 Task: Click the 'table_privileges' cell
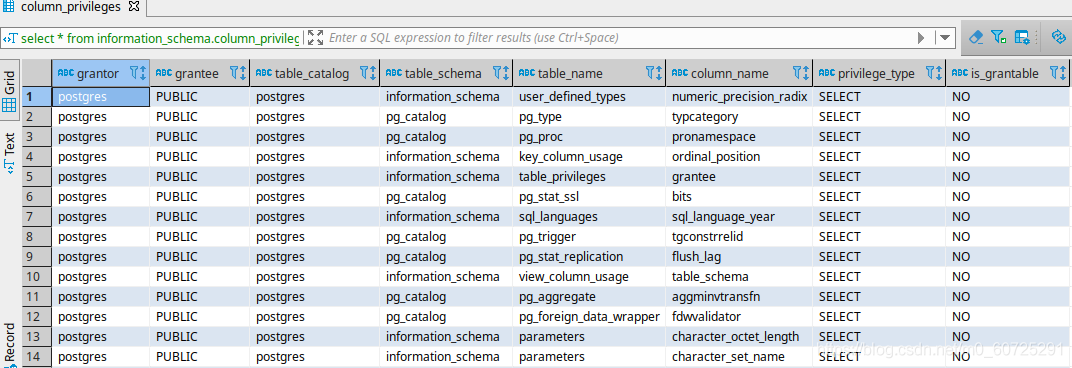click(589, 176)
